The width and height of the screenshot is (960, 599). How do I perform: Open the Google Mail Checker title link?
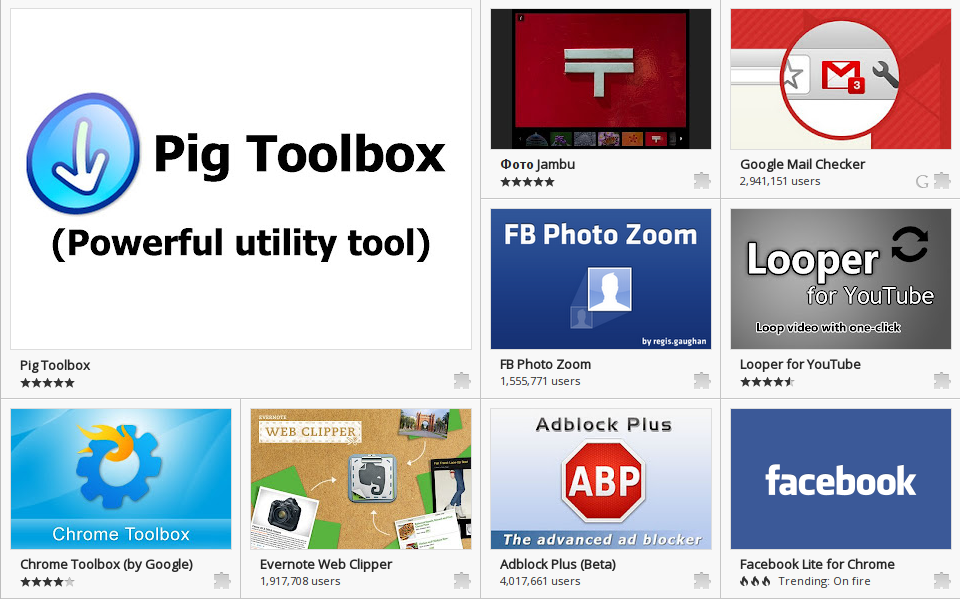pyautogui.click(x=802, y=164)
